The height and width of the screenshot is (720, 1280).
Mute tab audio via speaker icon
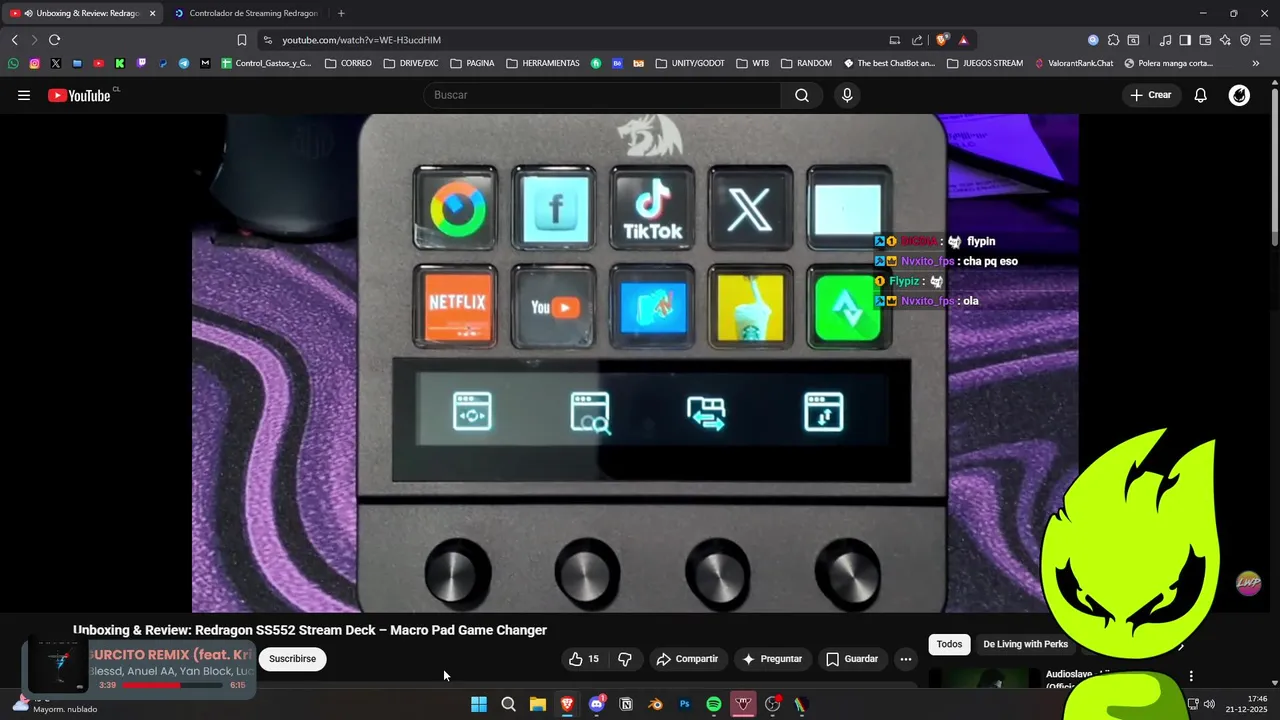pos(27,13)
